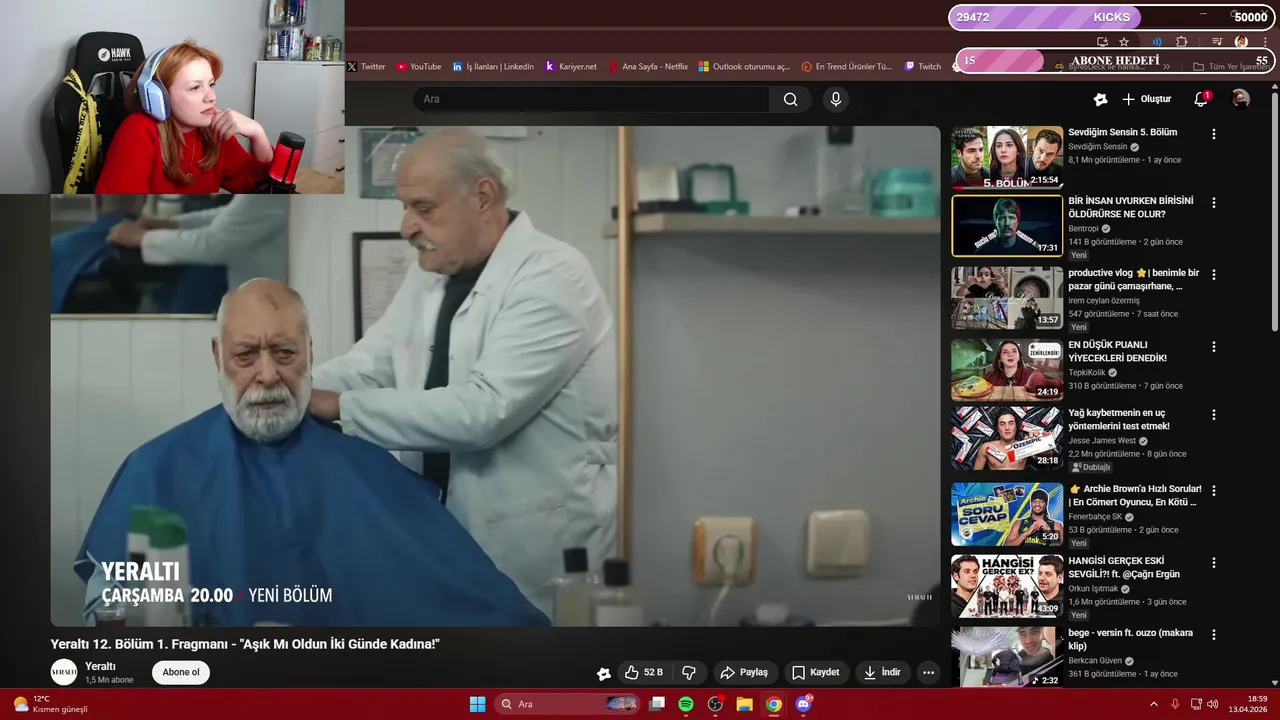The image size is (1280, 720).
Task: Open Archie Brown Soru Cevap thumbnail
Action: coord(1007,515)
